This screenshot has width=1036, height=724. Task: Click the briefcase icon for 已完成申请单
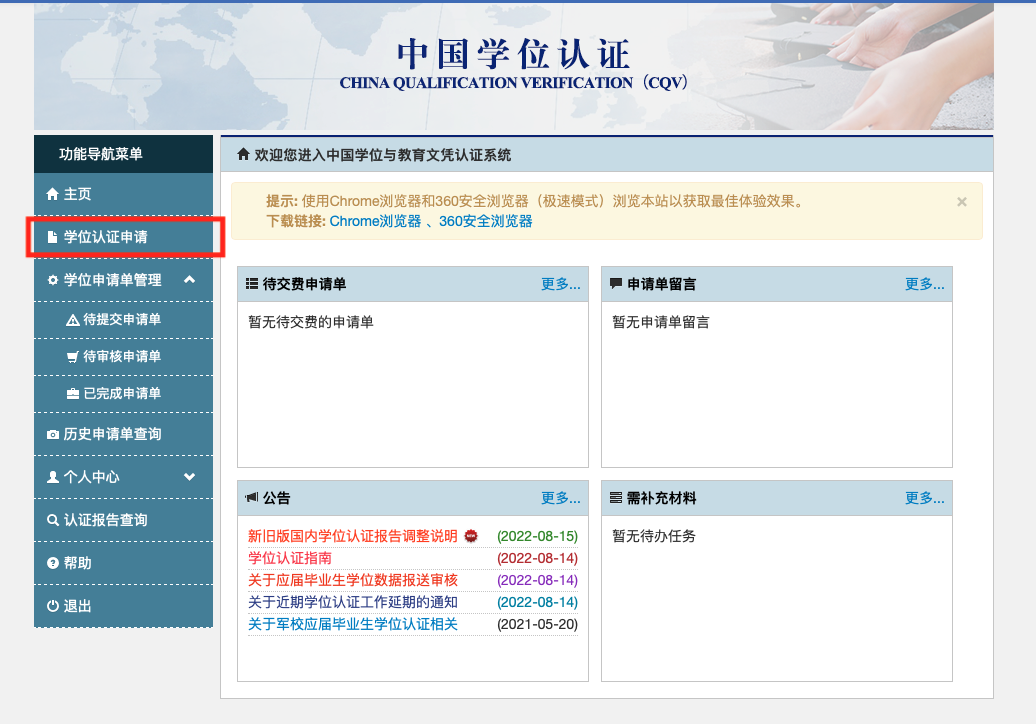72,394
